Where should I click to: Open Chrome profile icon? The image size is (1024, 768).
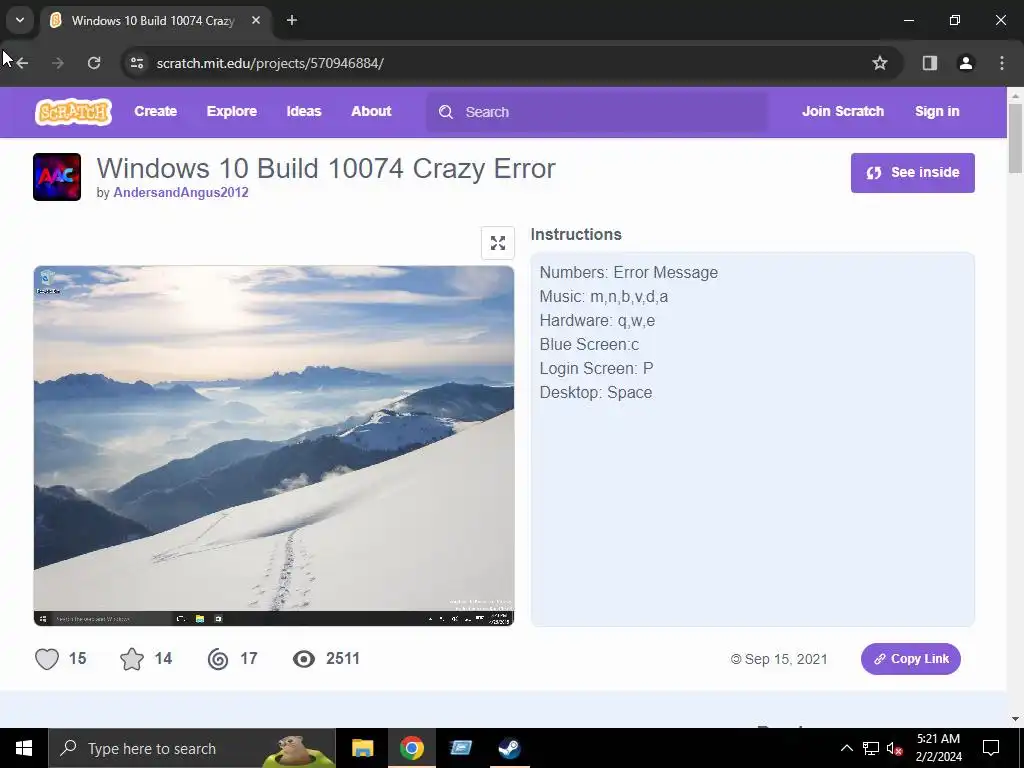[x=965, y=63]
